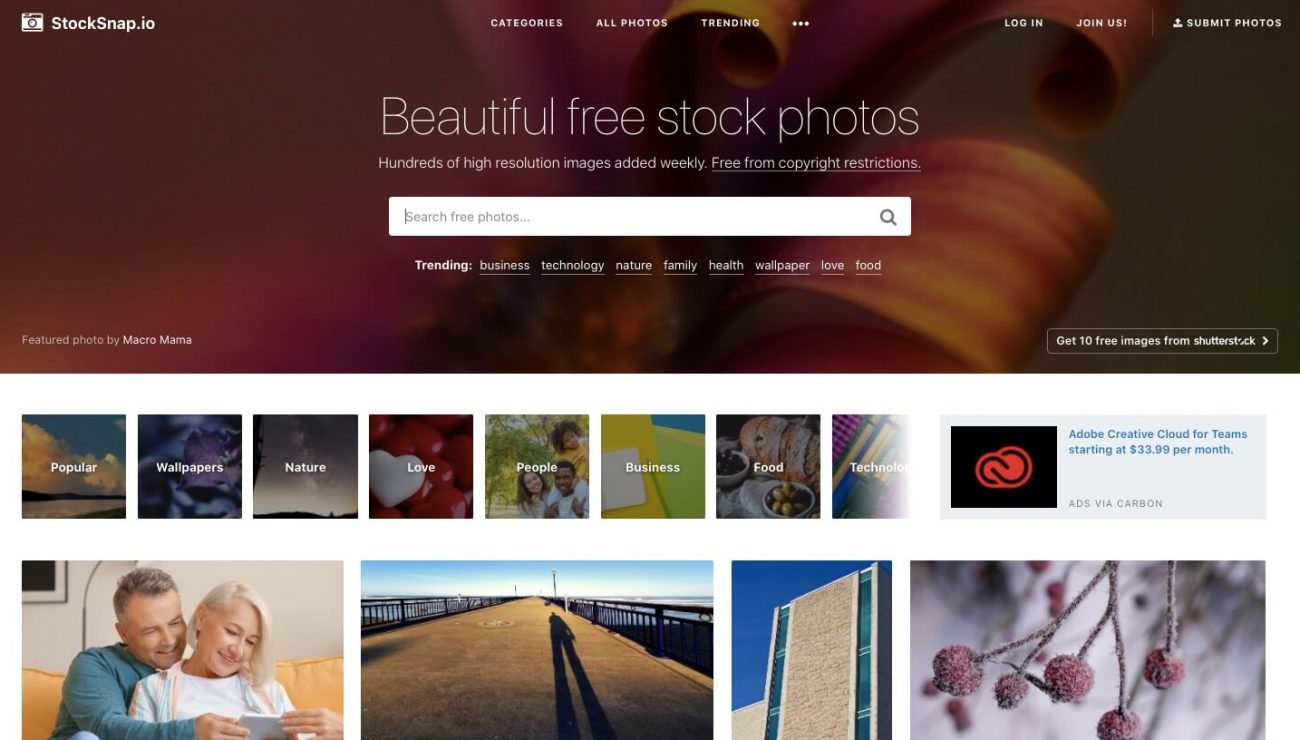This screenshot has height=740, width=1300.
Task: Click the shutterstock banner chevron arrow
Action: click(x=1265, y=341)
